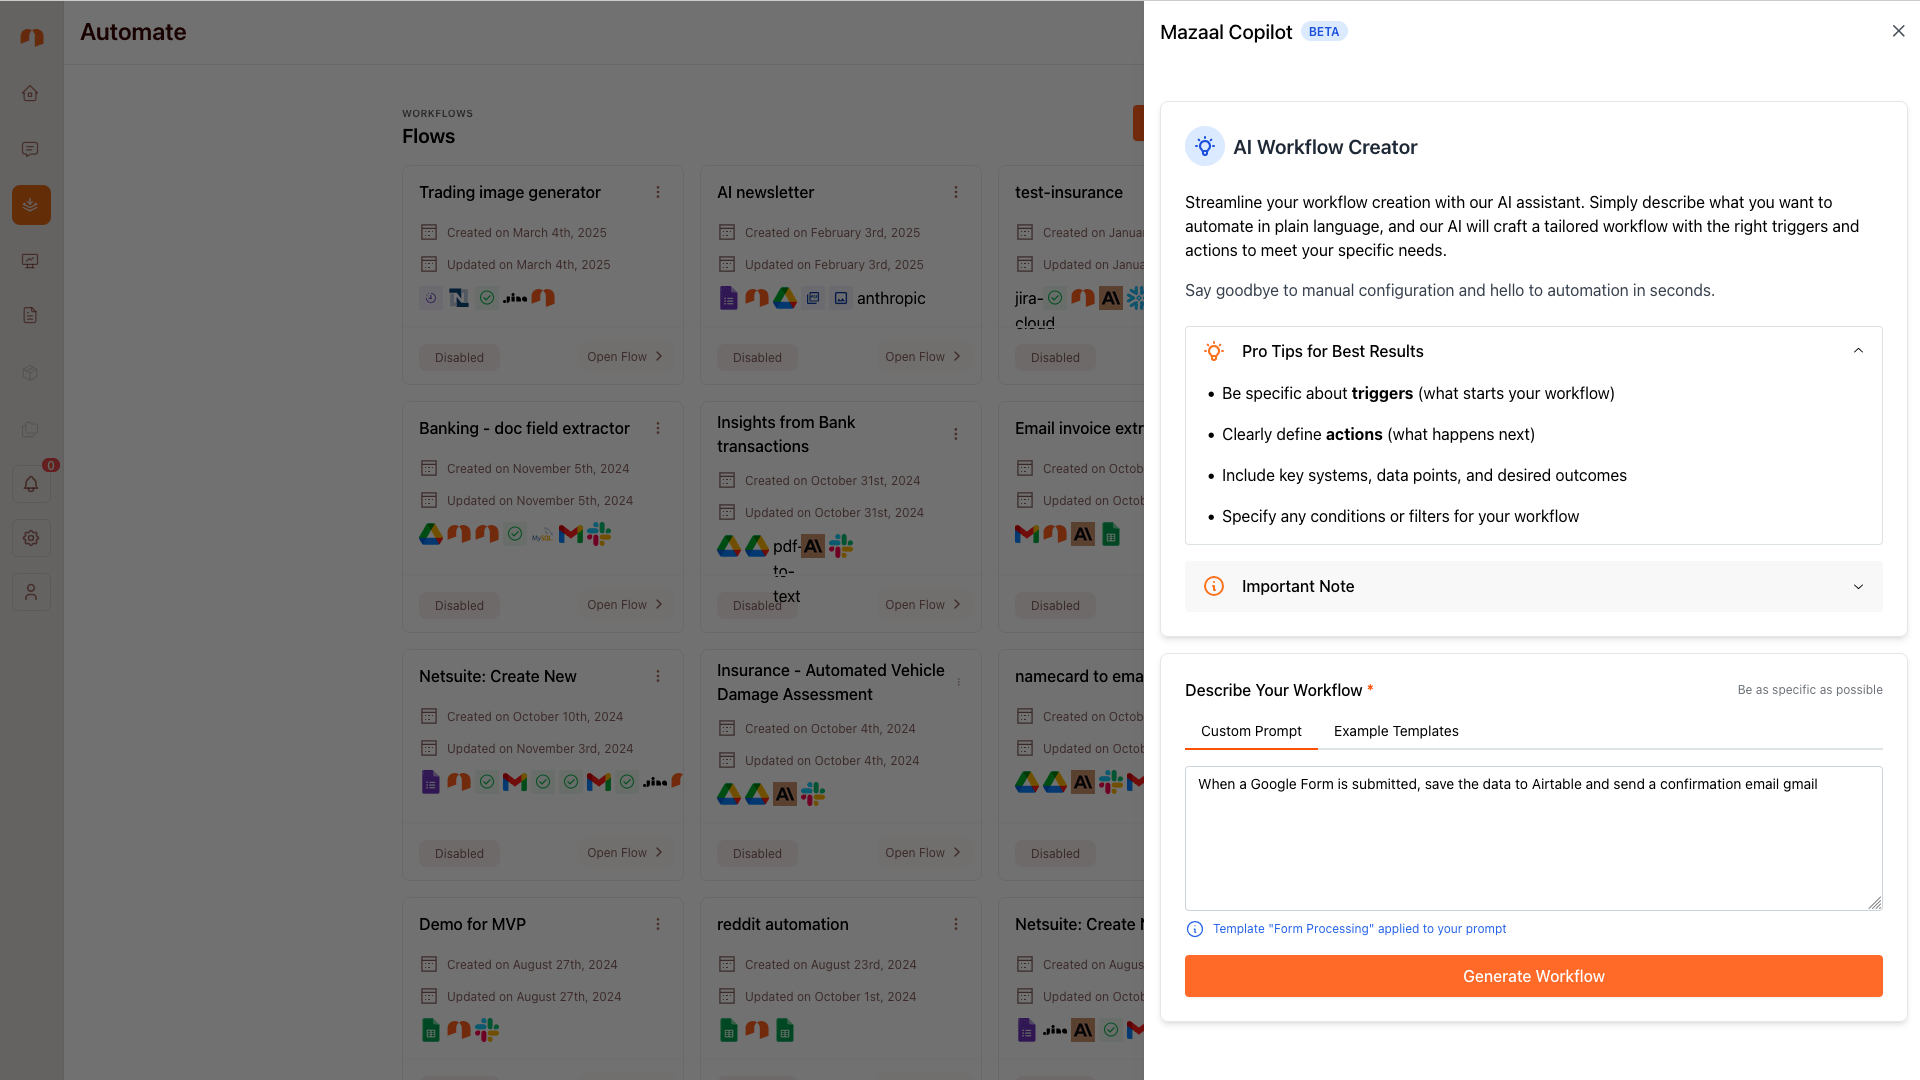Click the document icon in sidebar
The height and width of the screenshot is (1080, 1920).
click(30, 315)
